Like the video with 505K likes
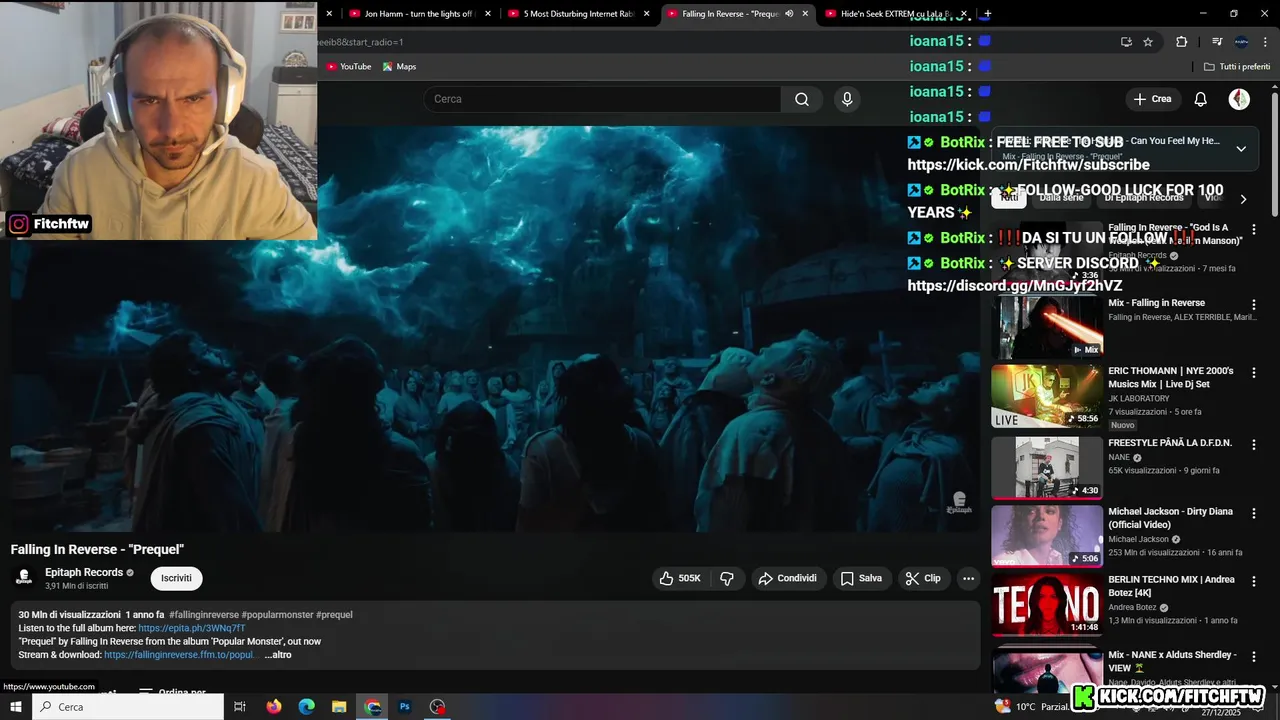The height and width of the screenshot is (720, 1280). click(x=680, y=578)
